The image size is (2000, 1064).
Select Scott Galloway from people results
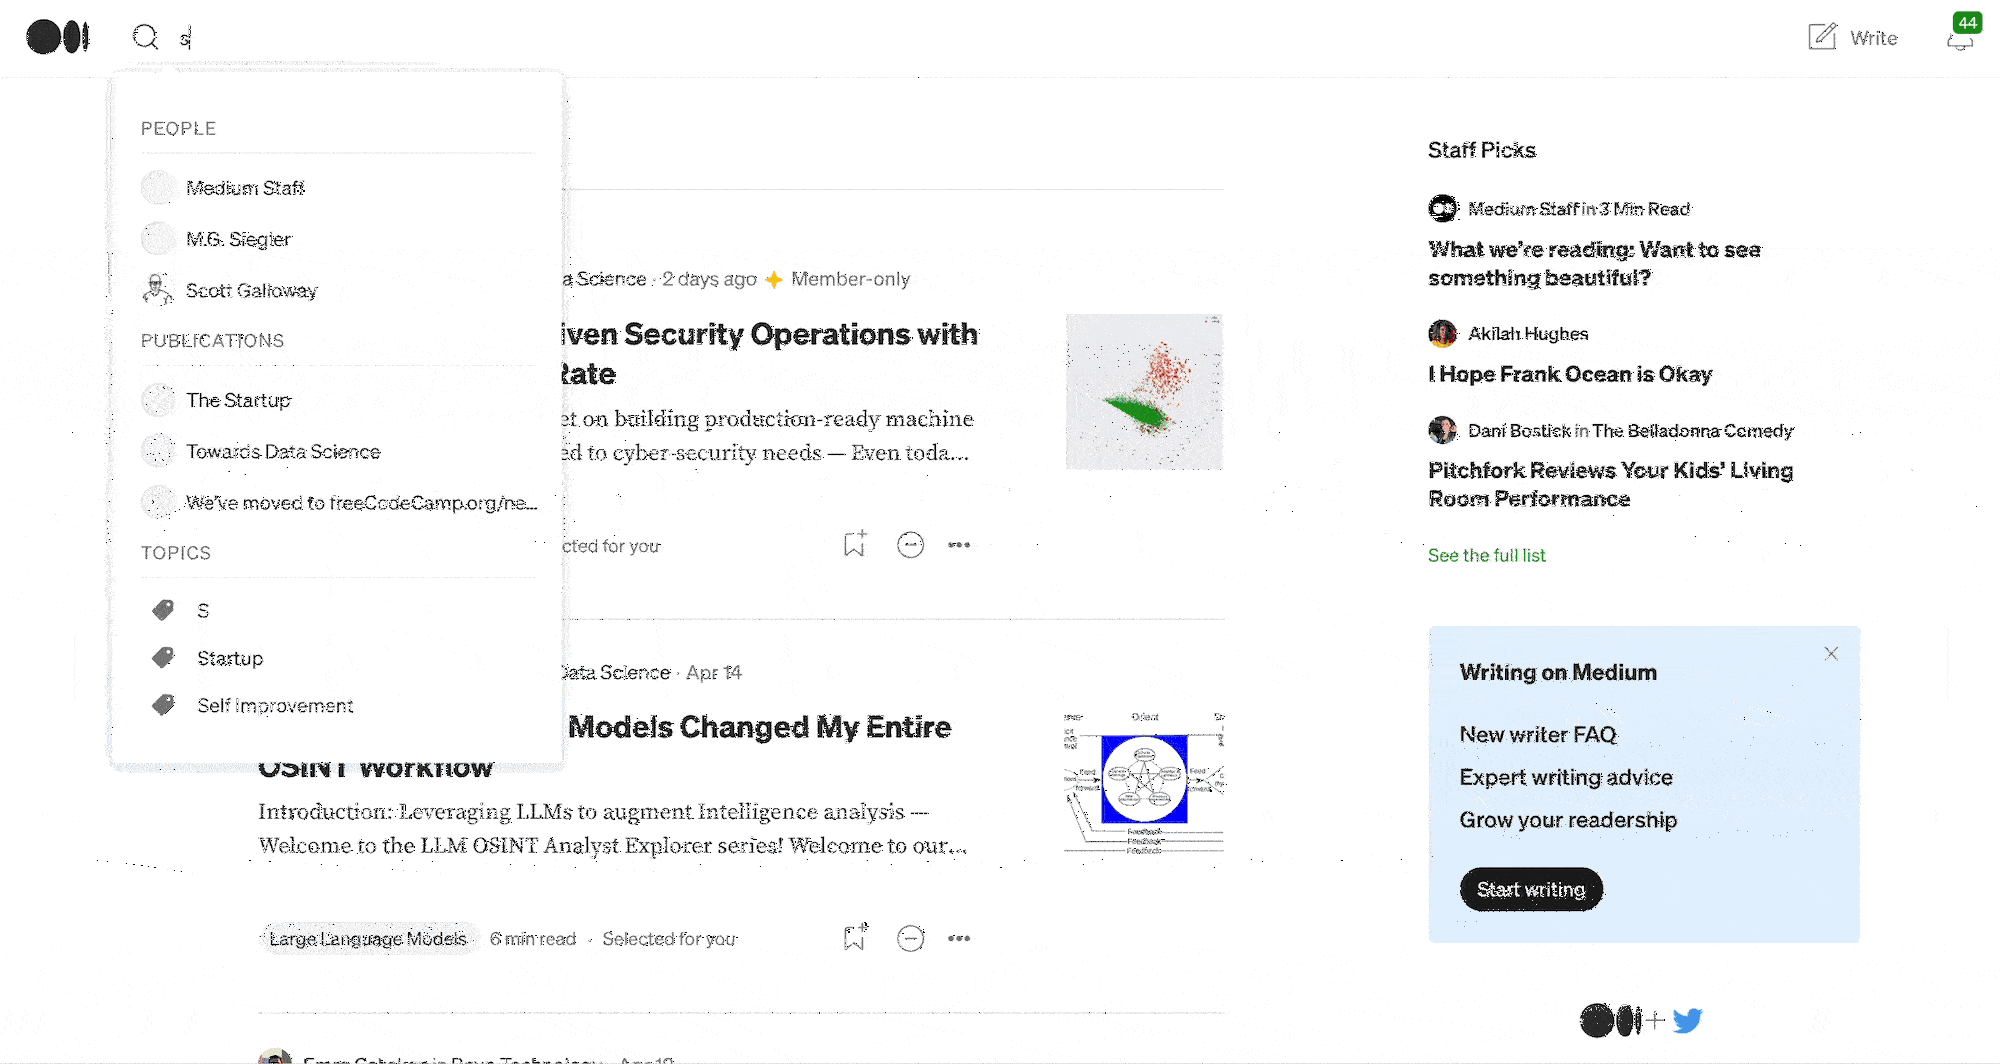pyautogui.click(x=252, y=290)
